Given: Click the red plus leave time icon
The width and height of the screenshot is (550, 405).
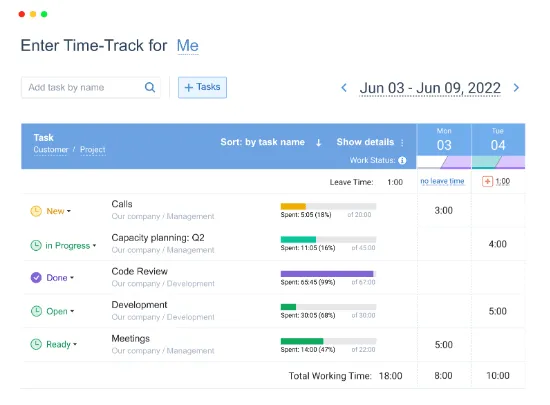Looking at the screenshot, I should 487,181.
